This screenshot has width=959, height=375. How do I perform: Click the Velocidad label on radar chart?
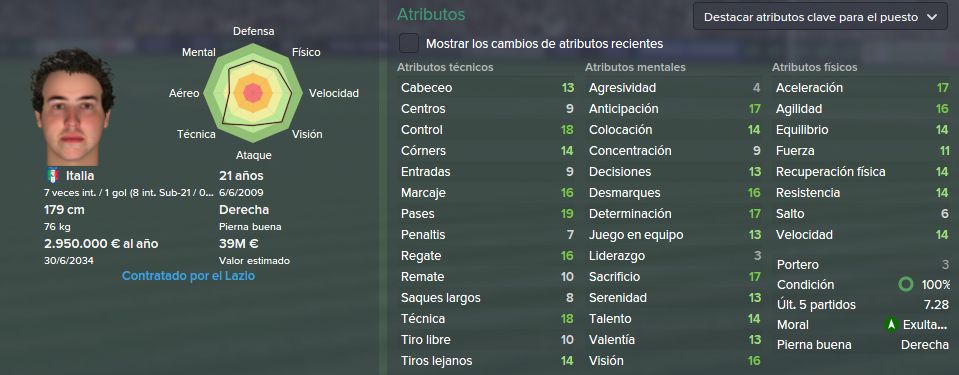[334, 94]
